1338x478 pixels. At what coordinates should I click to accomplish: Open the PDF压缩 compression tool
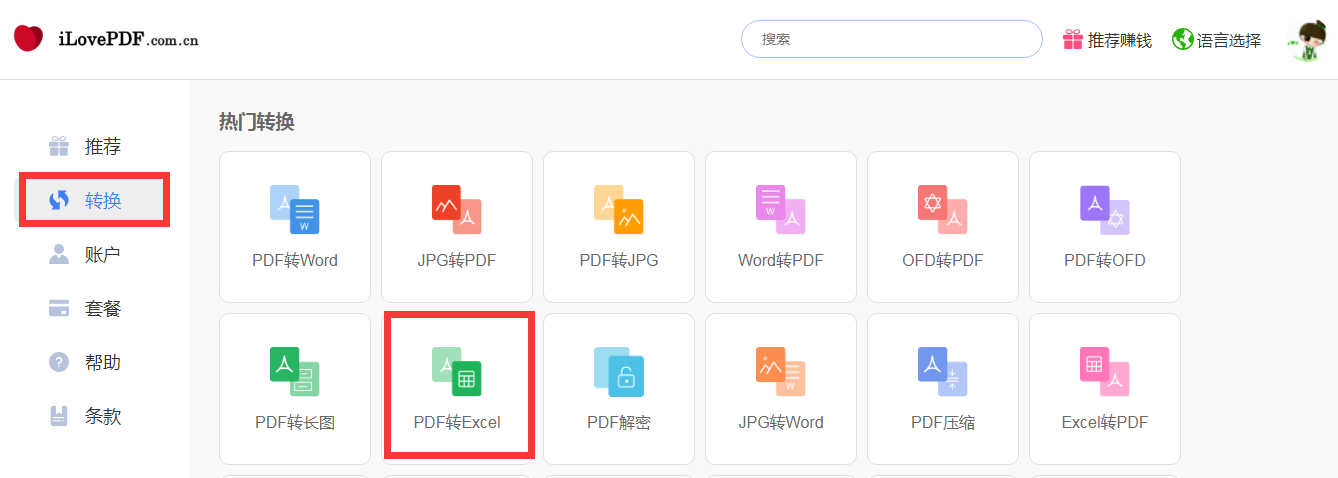943,388
